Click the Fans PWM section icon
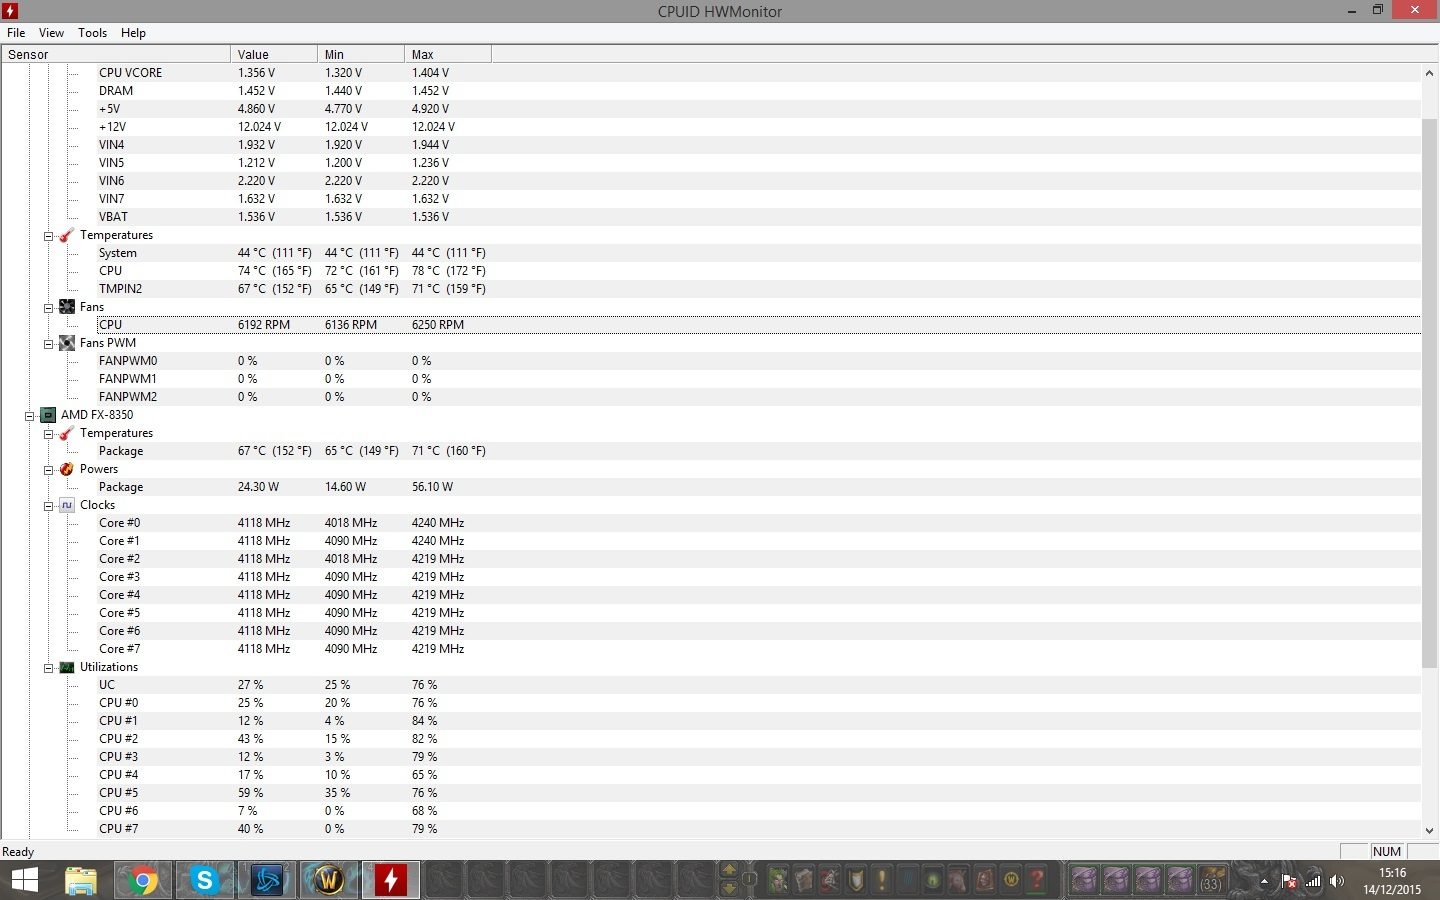1440x900 pixels. (67, 343)
